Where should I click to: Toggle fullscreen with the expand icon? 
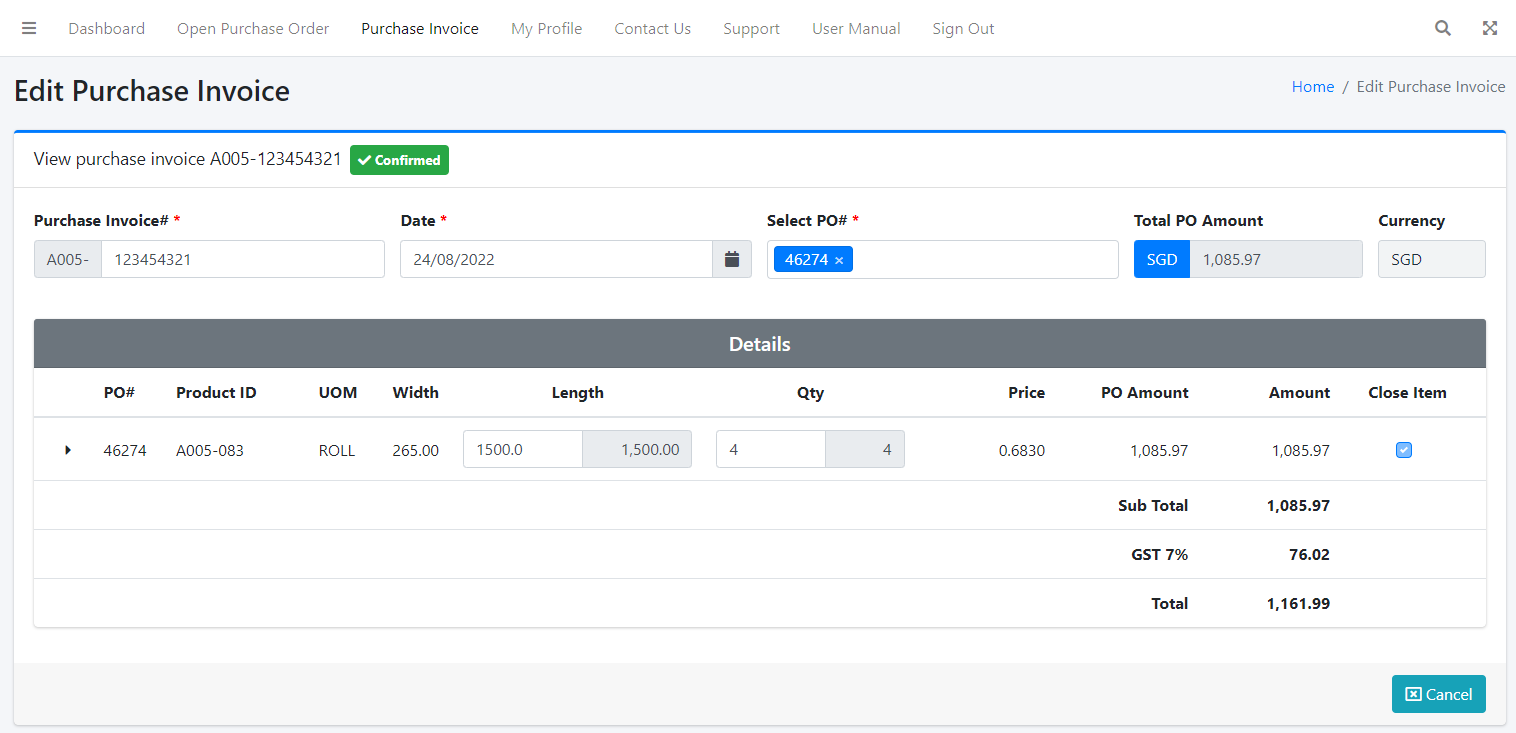click(1489, 28)
